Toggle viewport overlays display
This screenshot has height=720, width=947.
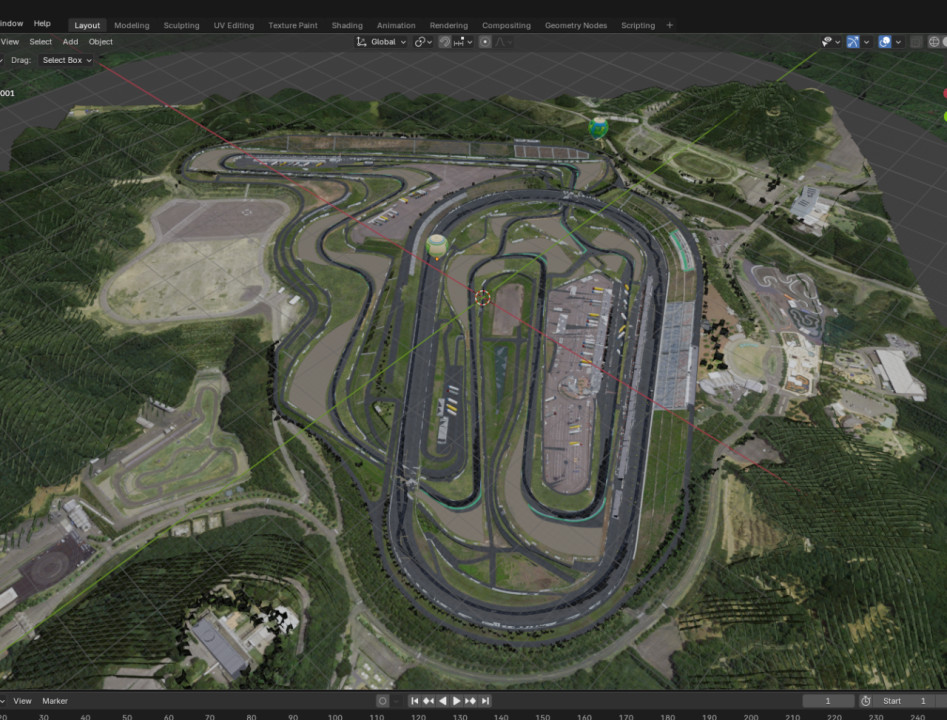tap(884, 42)
